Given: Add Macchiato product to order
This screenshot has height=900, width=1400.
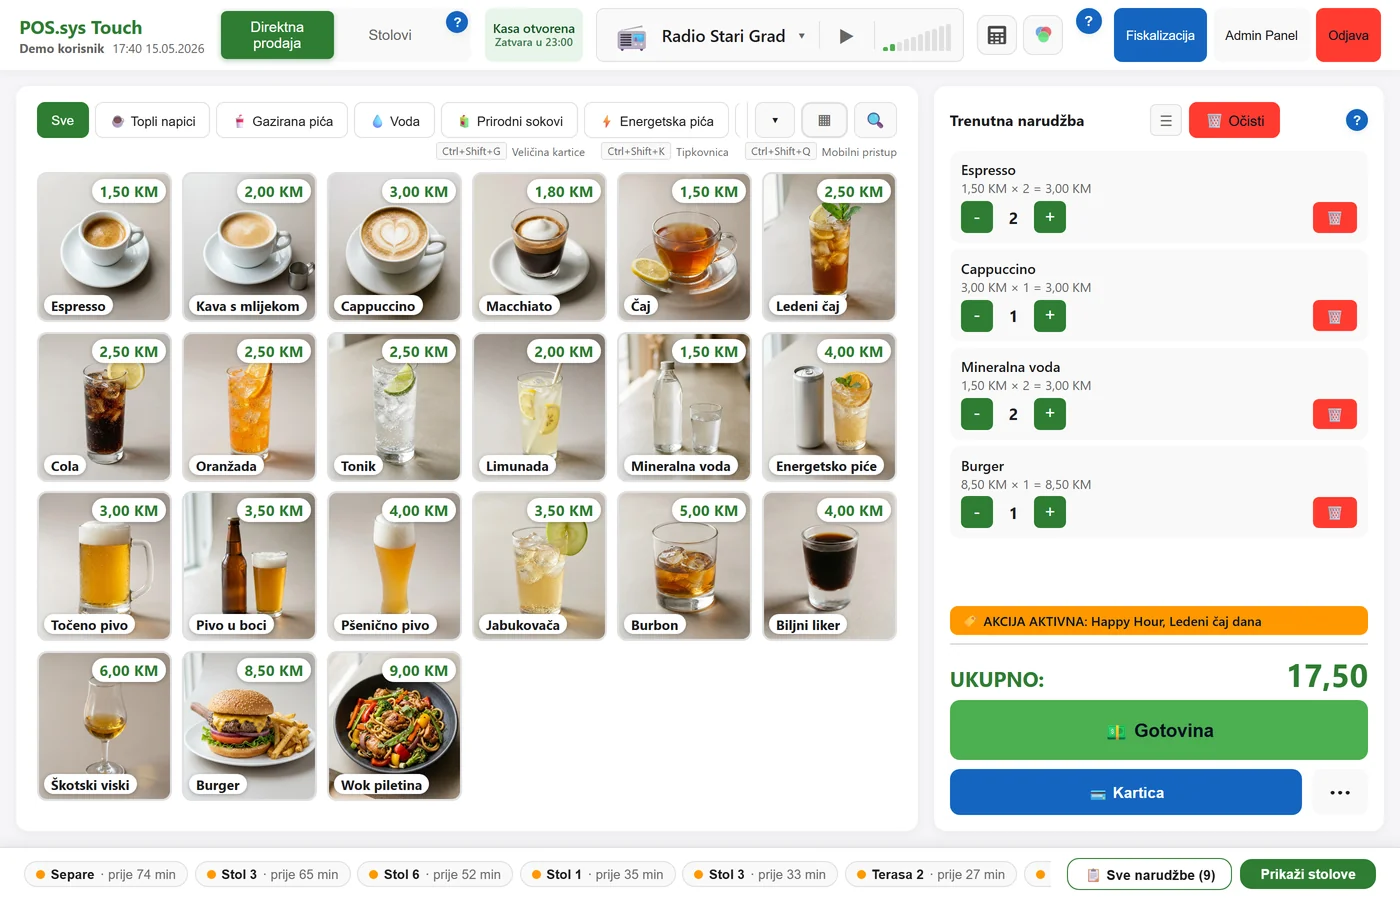Looking at the screenshot, I should pos(539,246).
